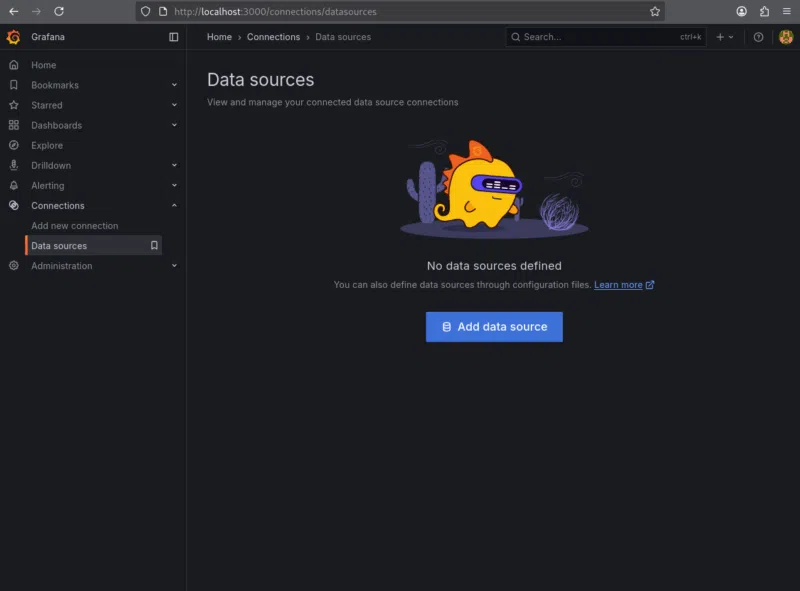Select Add new connection menu item
The image size is (800, 591).
click(74, 226)
